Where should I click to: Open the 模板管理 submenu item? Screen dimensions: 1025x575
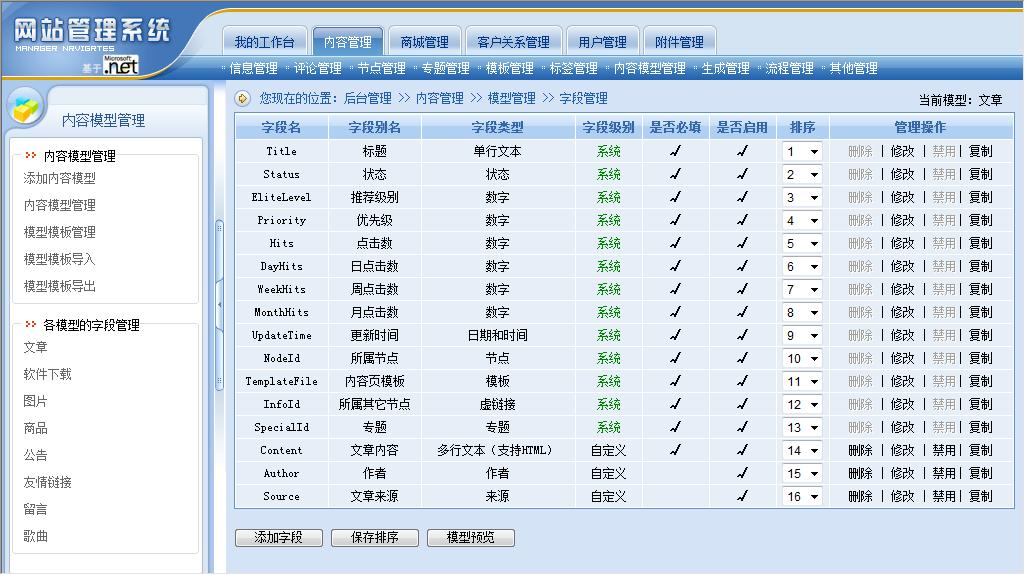pyautogui.click(x=509, y=68)
